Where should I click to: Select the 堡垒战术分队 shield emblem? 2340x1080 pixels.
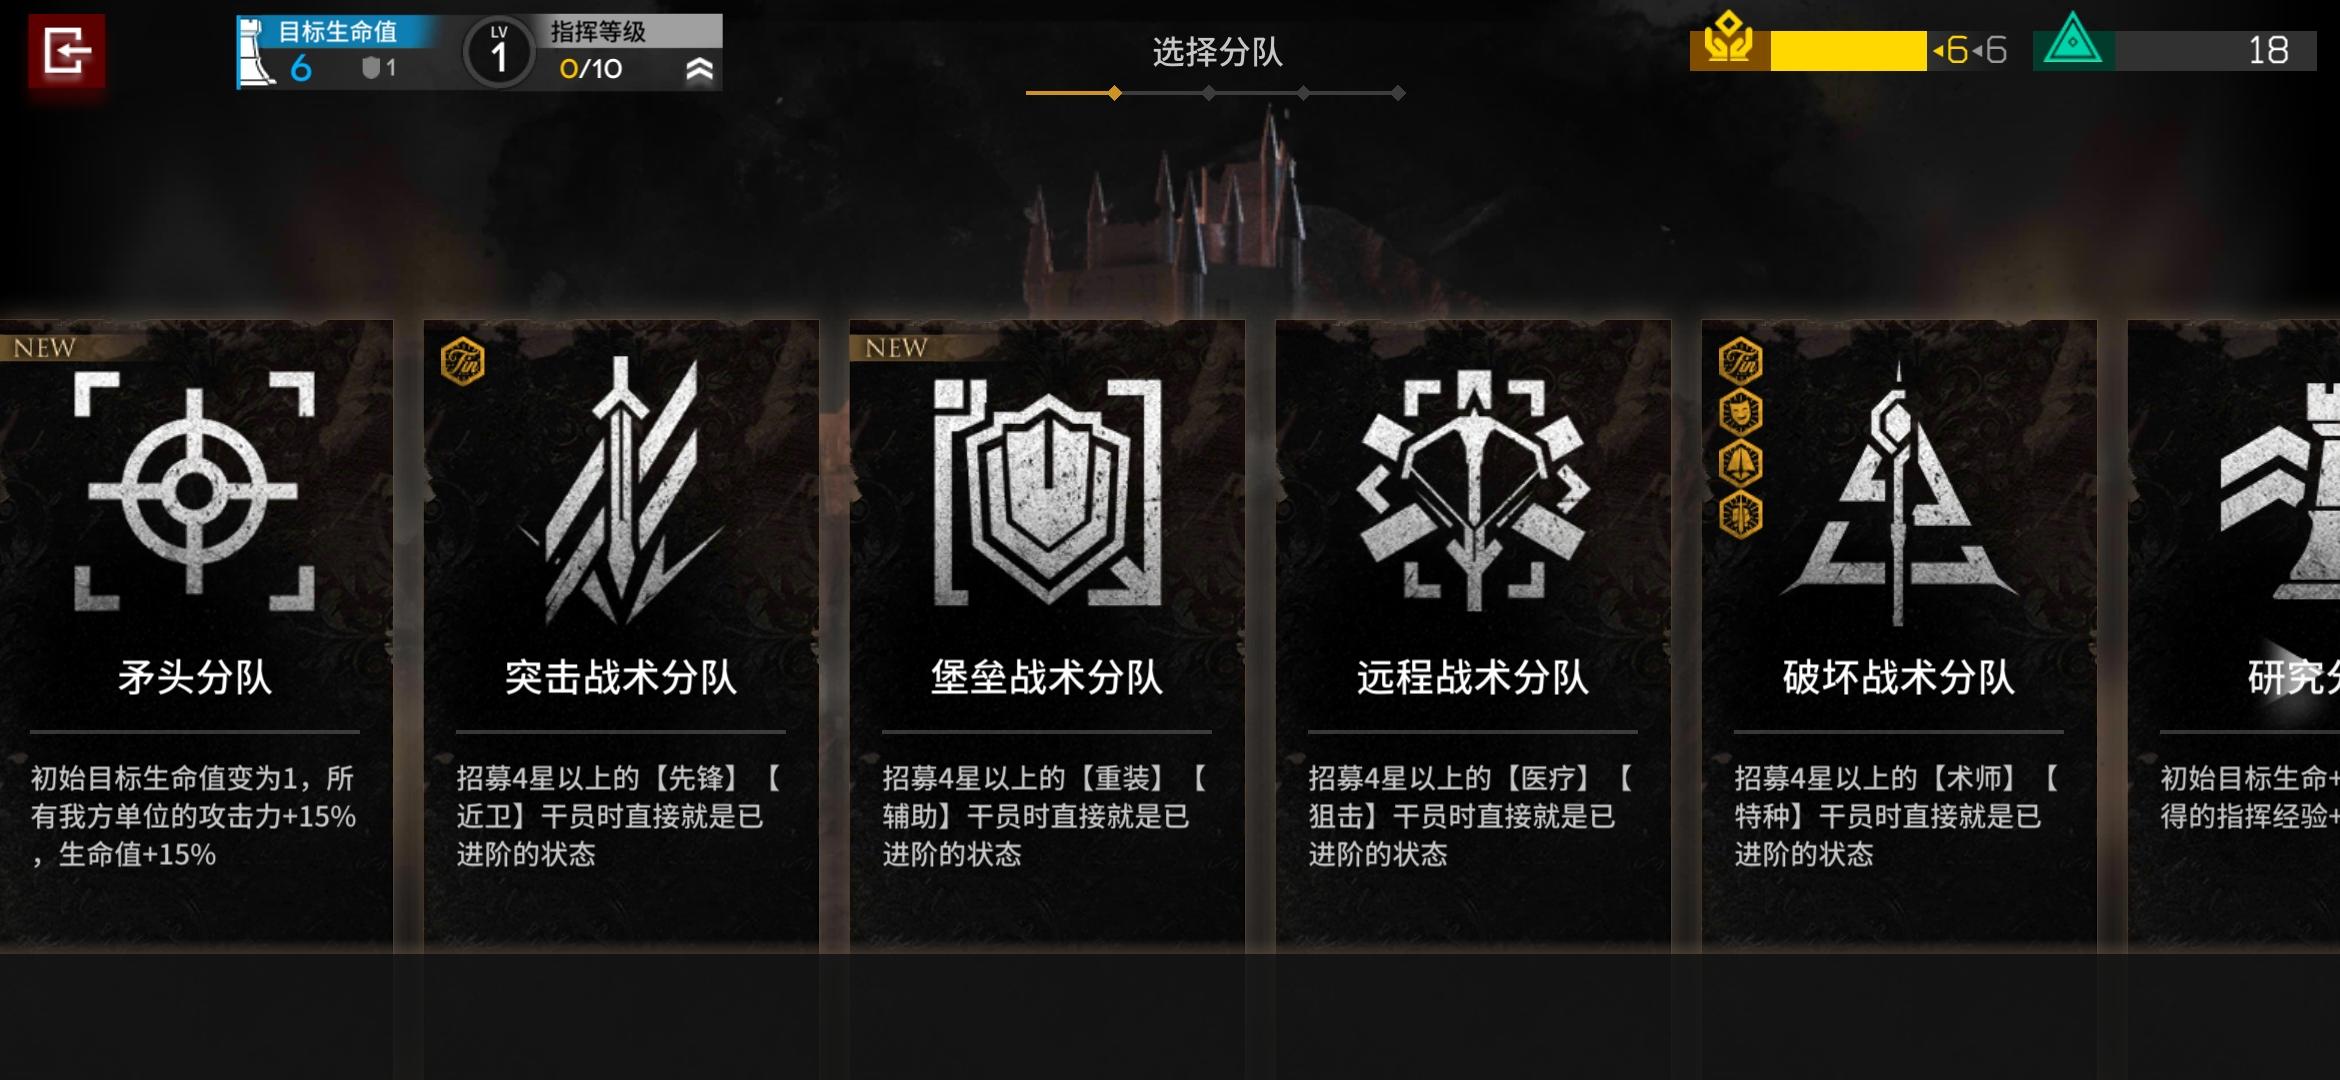point(1047,492)
